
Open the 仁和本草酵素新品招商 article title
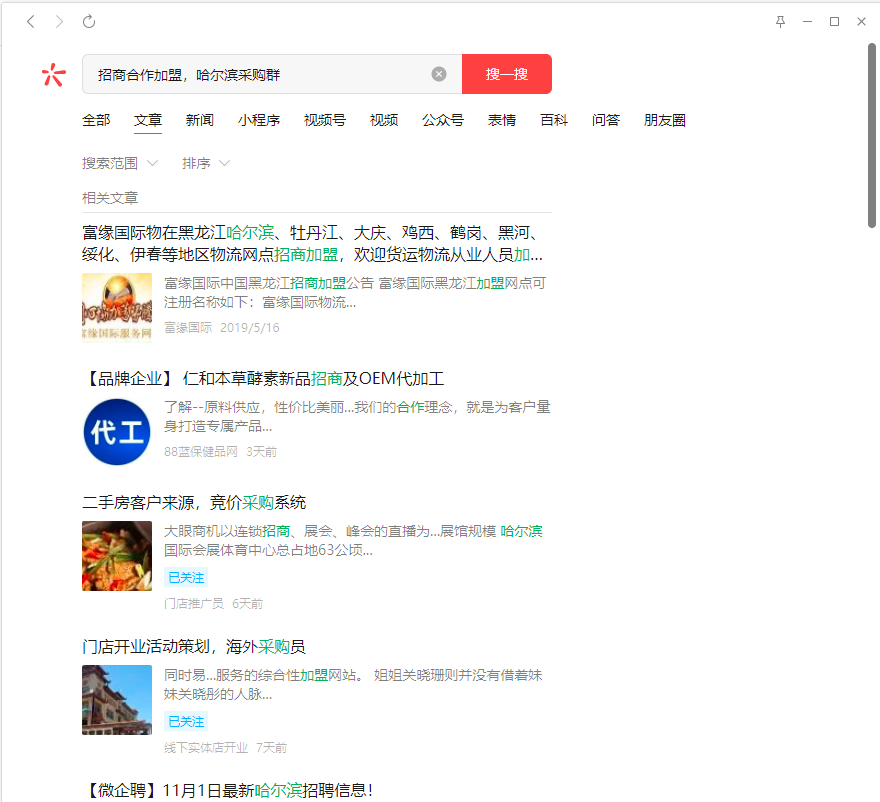[263, 379]
